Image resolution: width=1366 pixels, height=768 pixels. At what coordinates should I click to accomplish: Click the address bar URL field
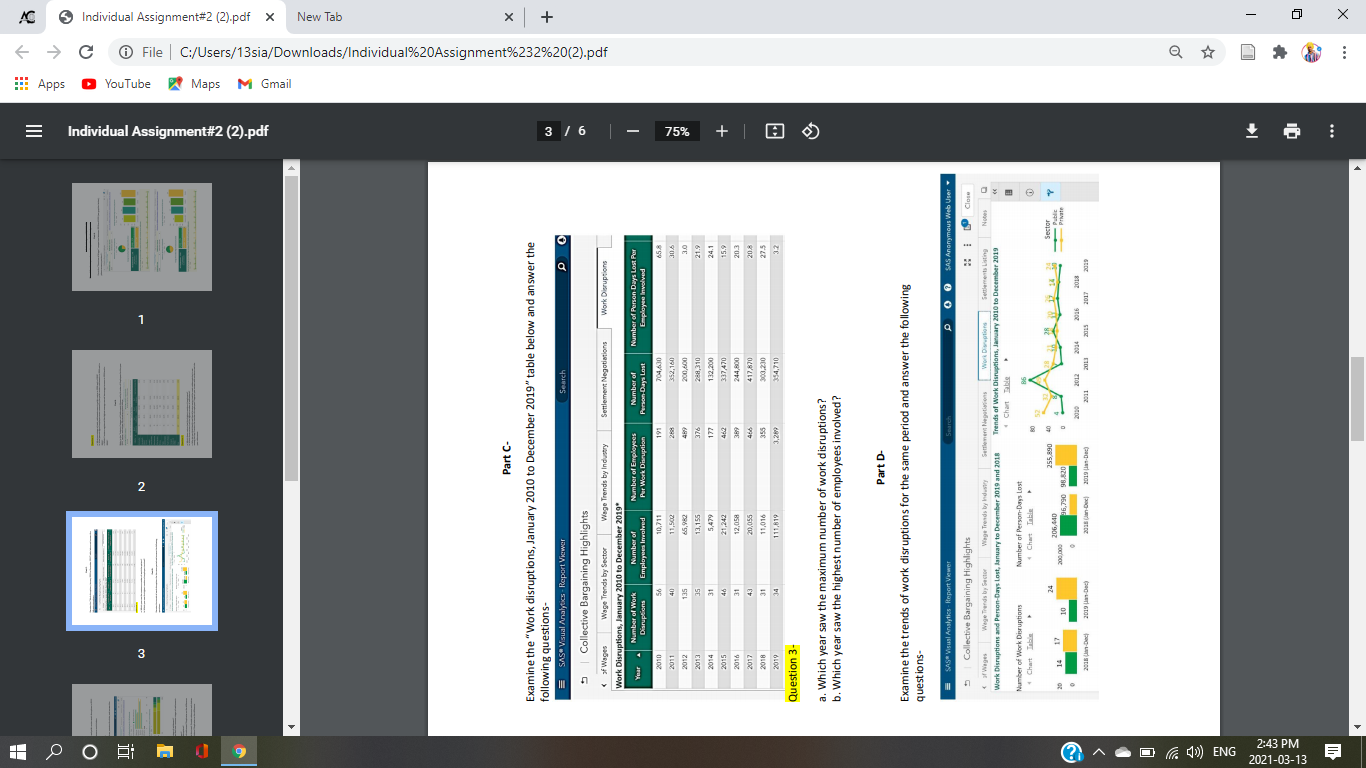pos(640,52)
